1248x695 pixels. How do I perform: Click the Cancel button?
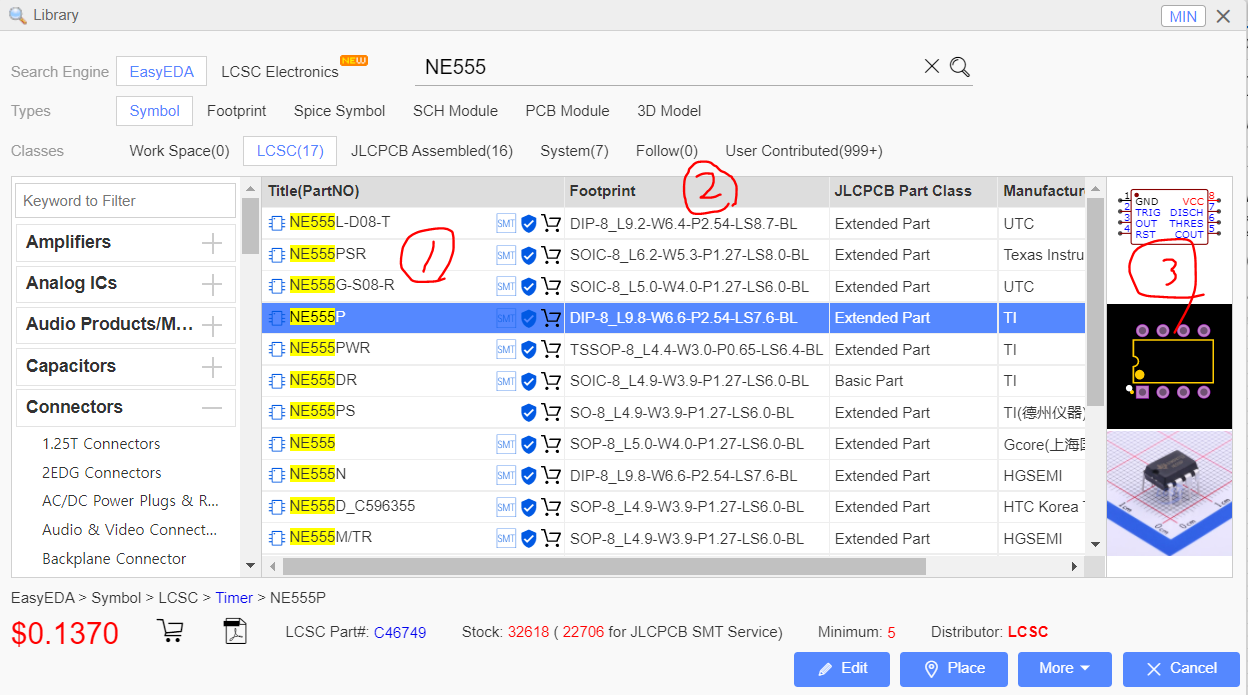click(1182, 668)
